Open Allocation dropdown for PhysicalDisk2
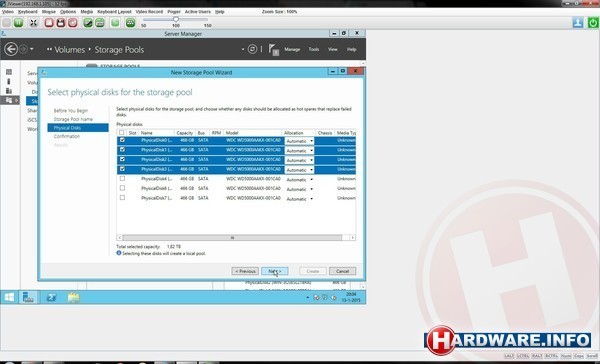Screen dimensions: 600x364 click(x=299, y=160)
